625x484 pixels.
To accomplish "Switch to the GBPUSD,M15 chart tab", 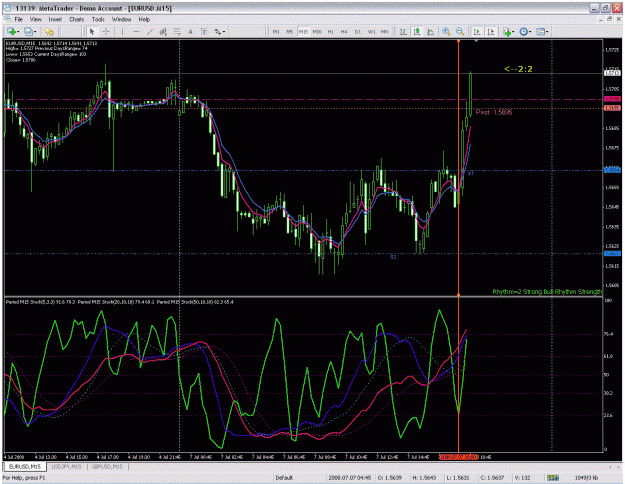I will click(x=107, y=466).
